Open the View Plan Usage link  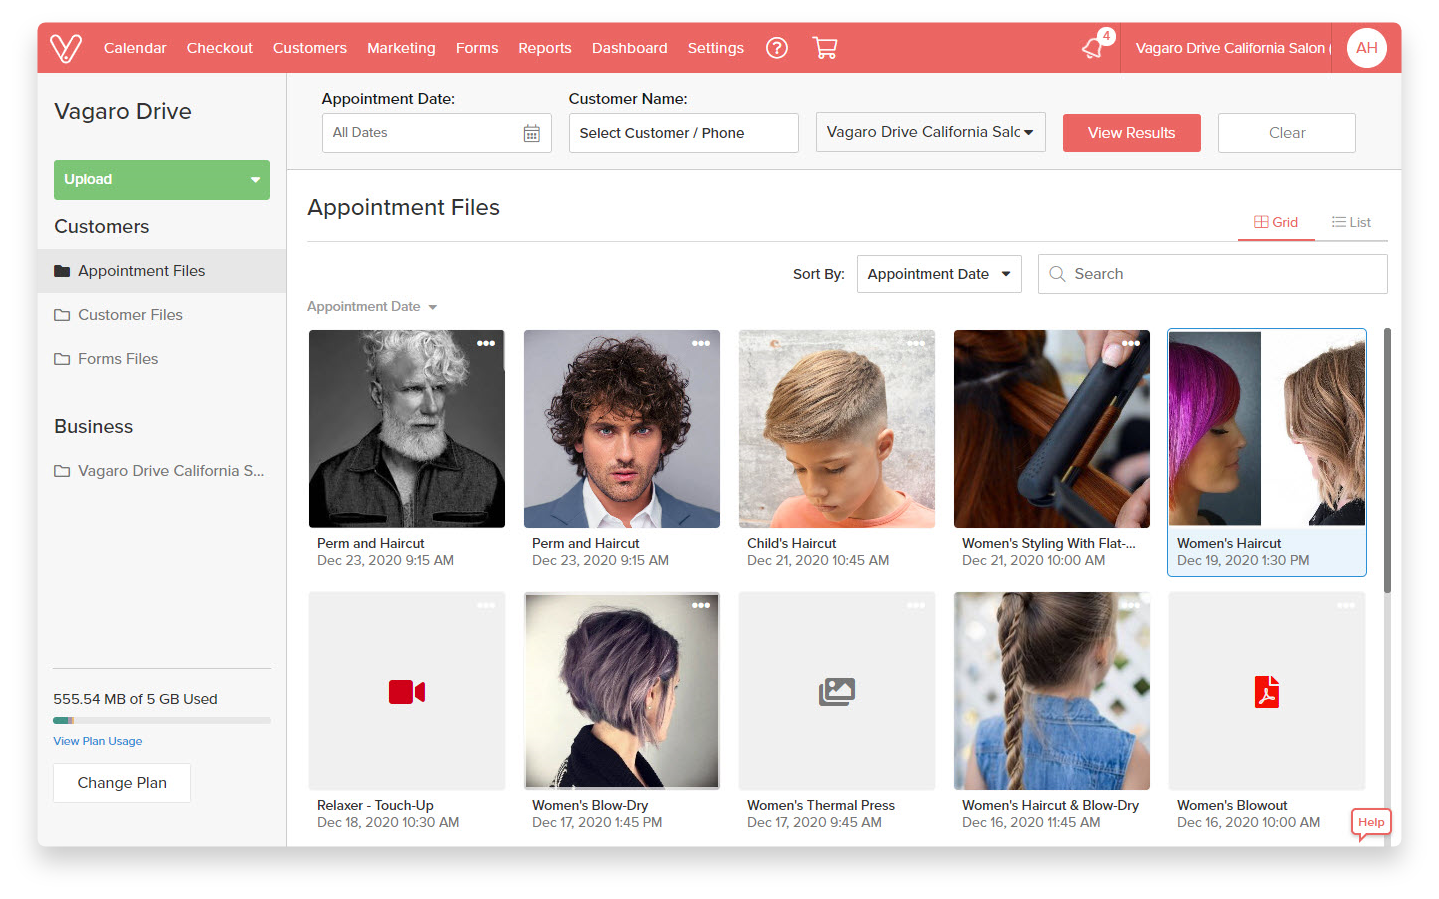[x=97, y=741]
